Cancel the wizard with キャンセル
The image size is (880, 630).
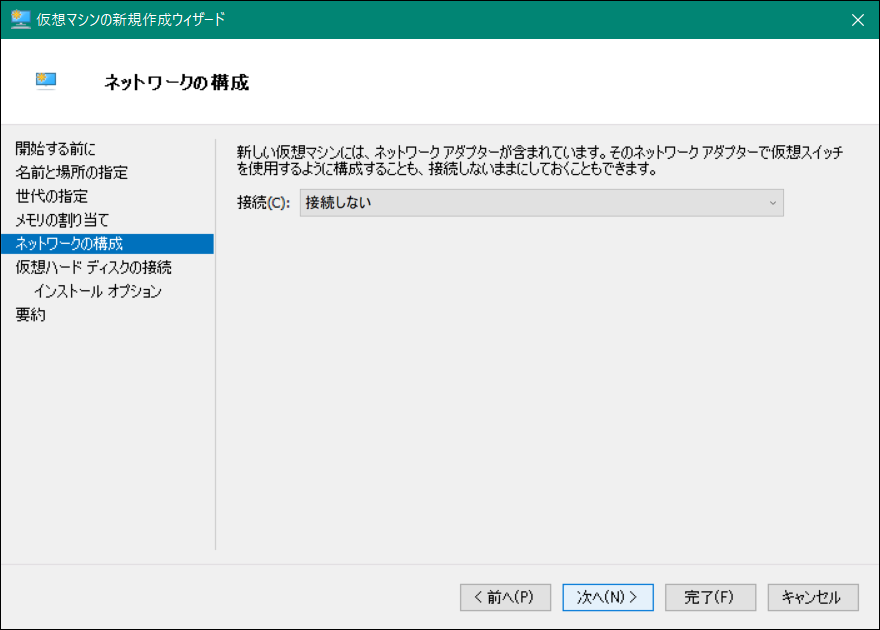[813, 597]
